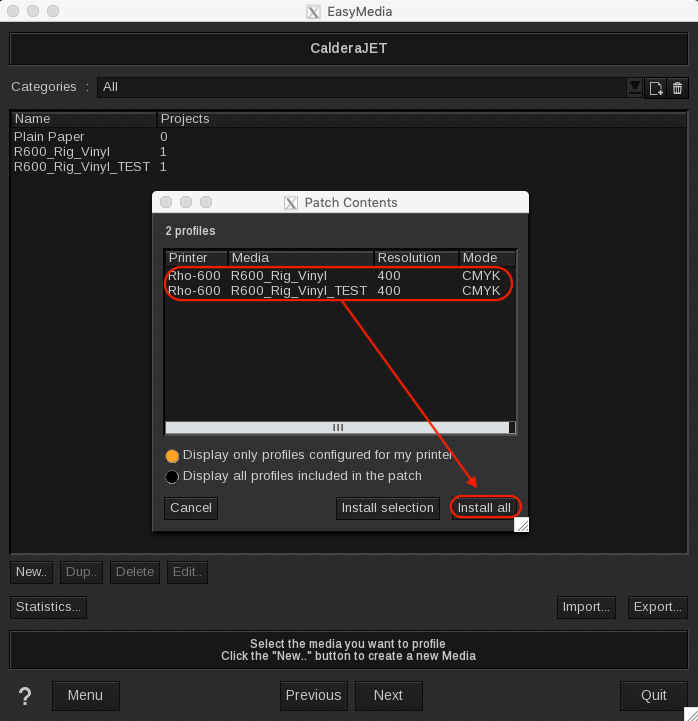Click the Delete media button
Screen dimensions: 698x721
click(135, 572)
